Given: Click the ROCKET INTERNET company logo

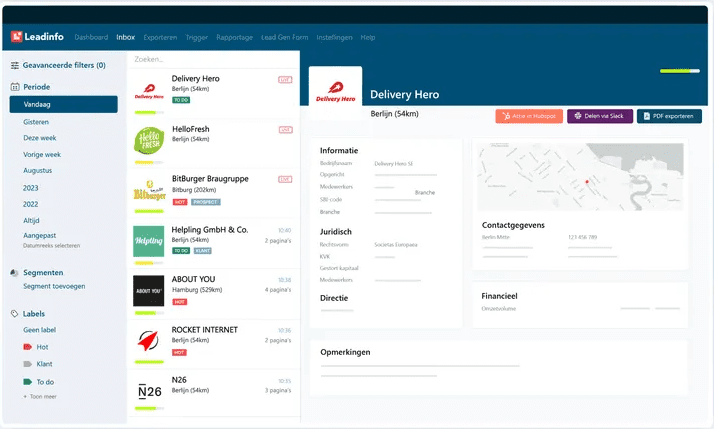Looking at the screenshot, I should (x=148, y=340).
